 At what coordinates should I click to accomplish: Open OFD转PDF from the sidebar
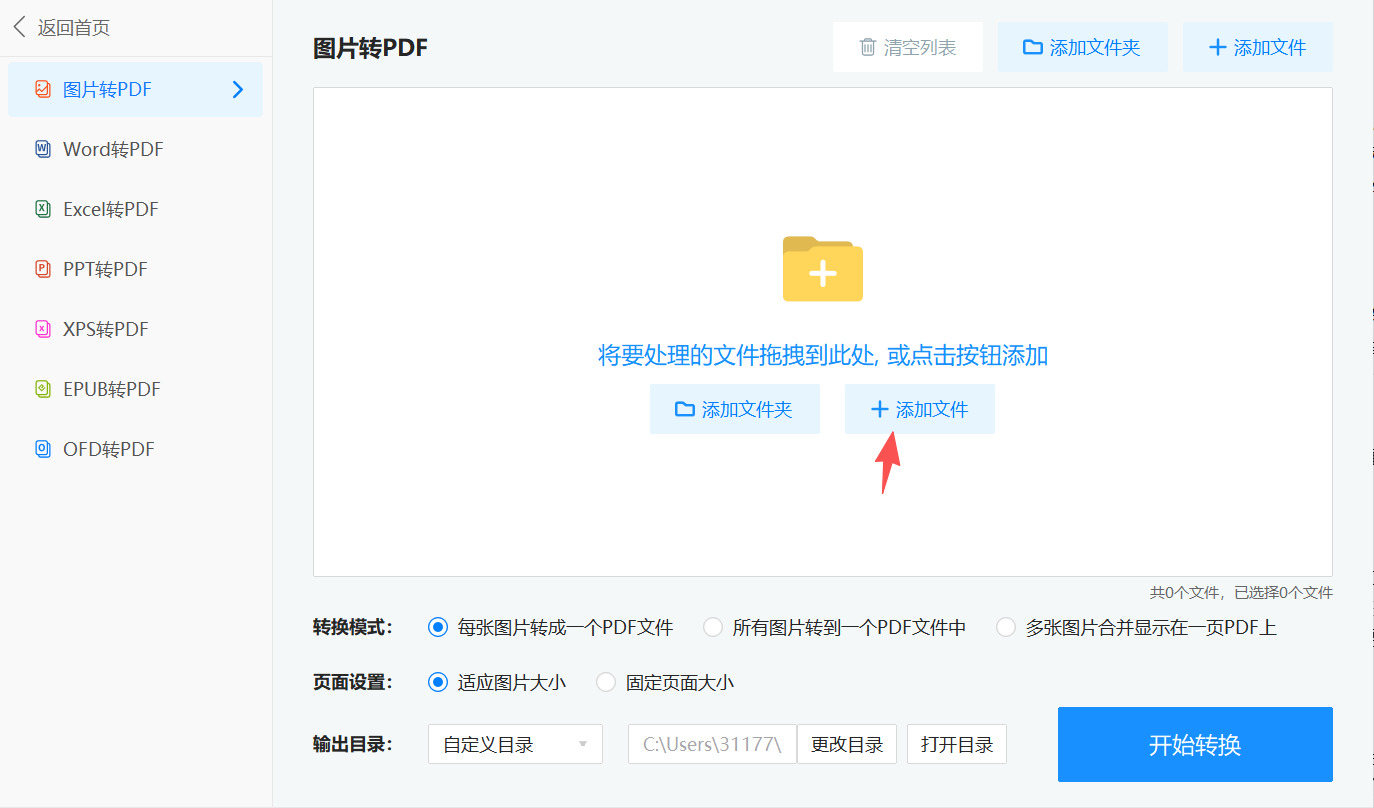[x=105, y=449]
